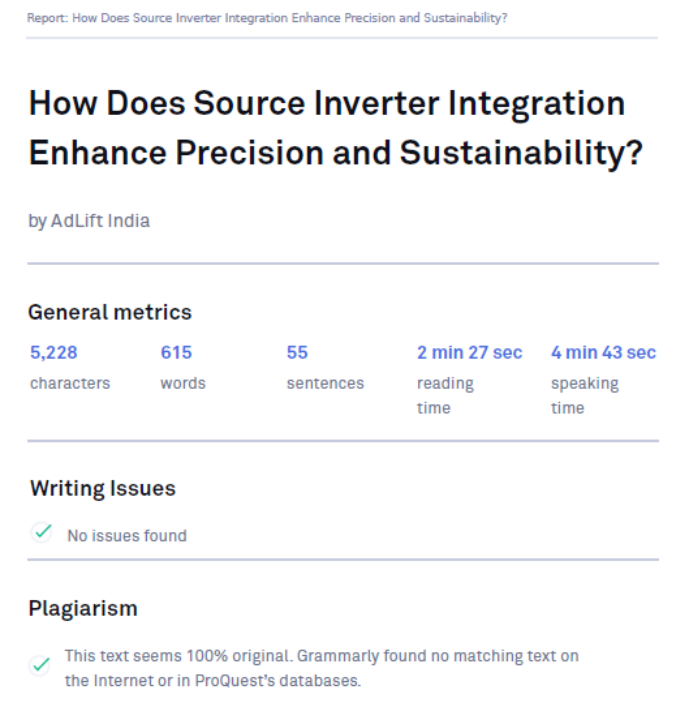Click the No issues found text

click(x=127, y=536)
